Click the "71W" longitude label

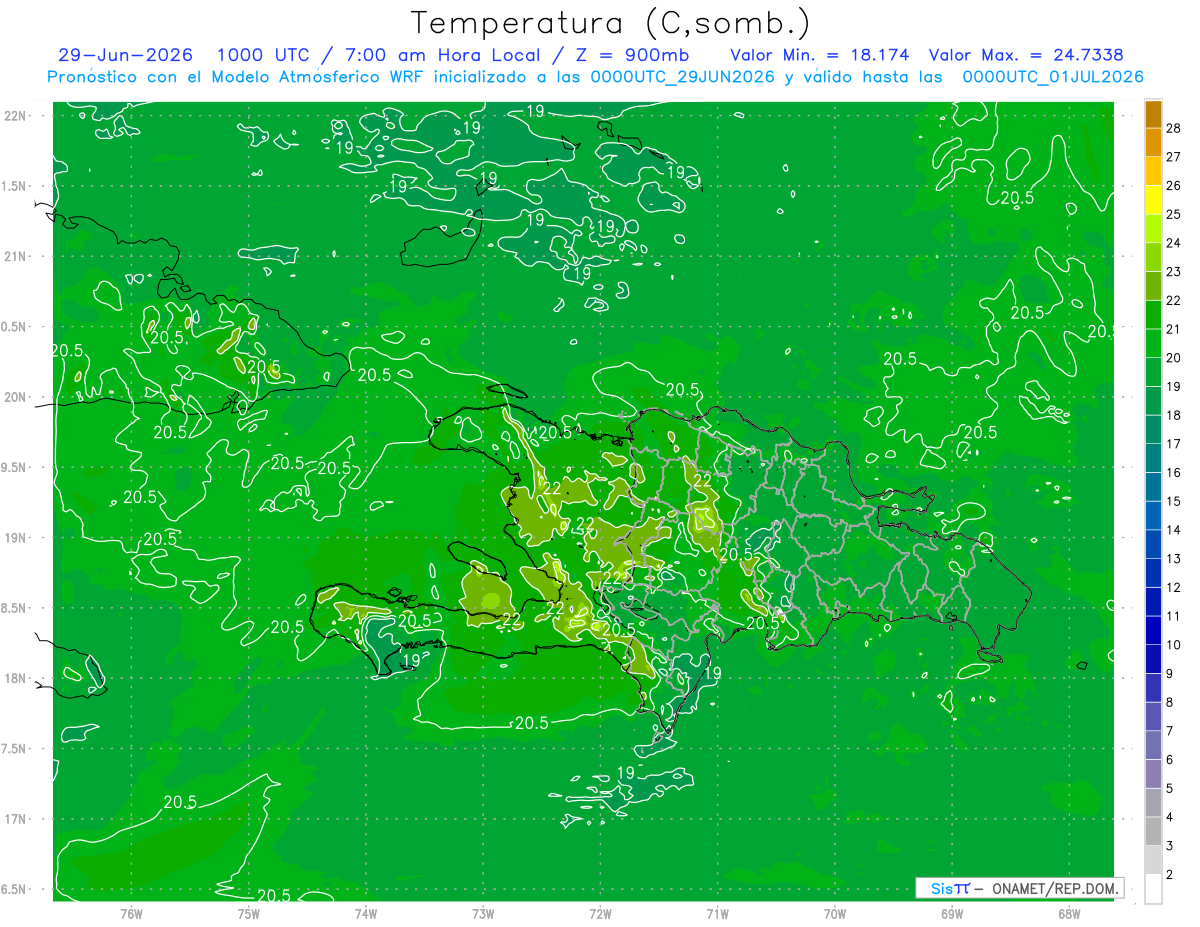point(717,913)
